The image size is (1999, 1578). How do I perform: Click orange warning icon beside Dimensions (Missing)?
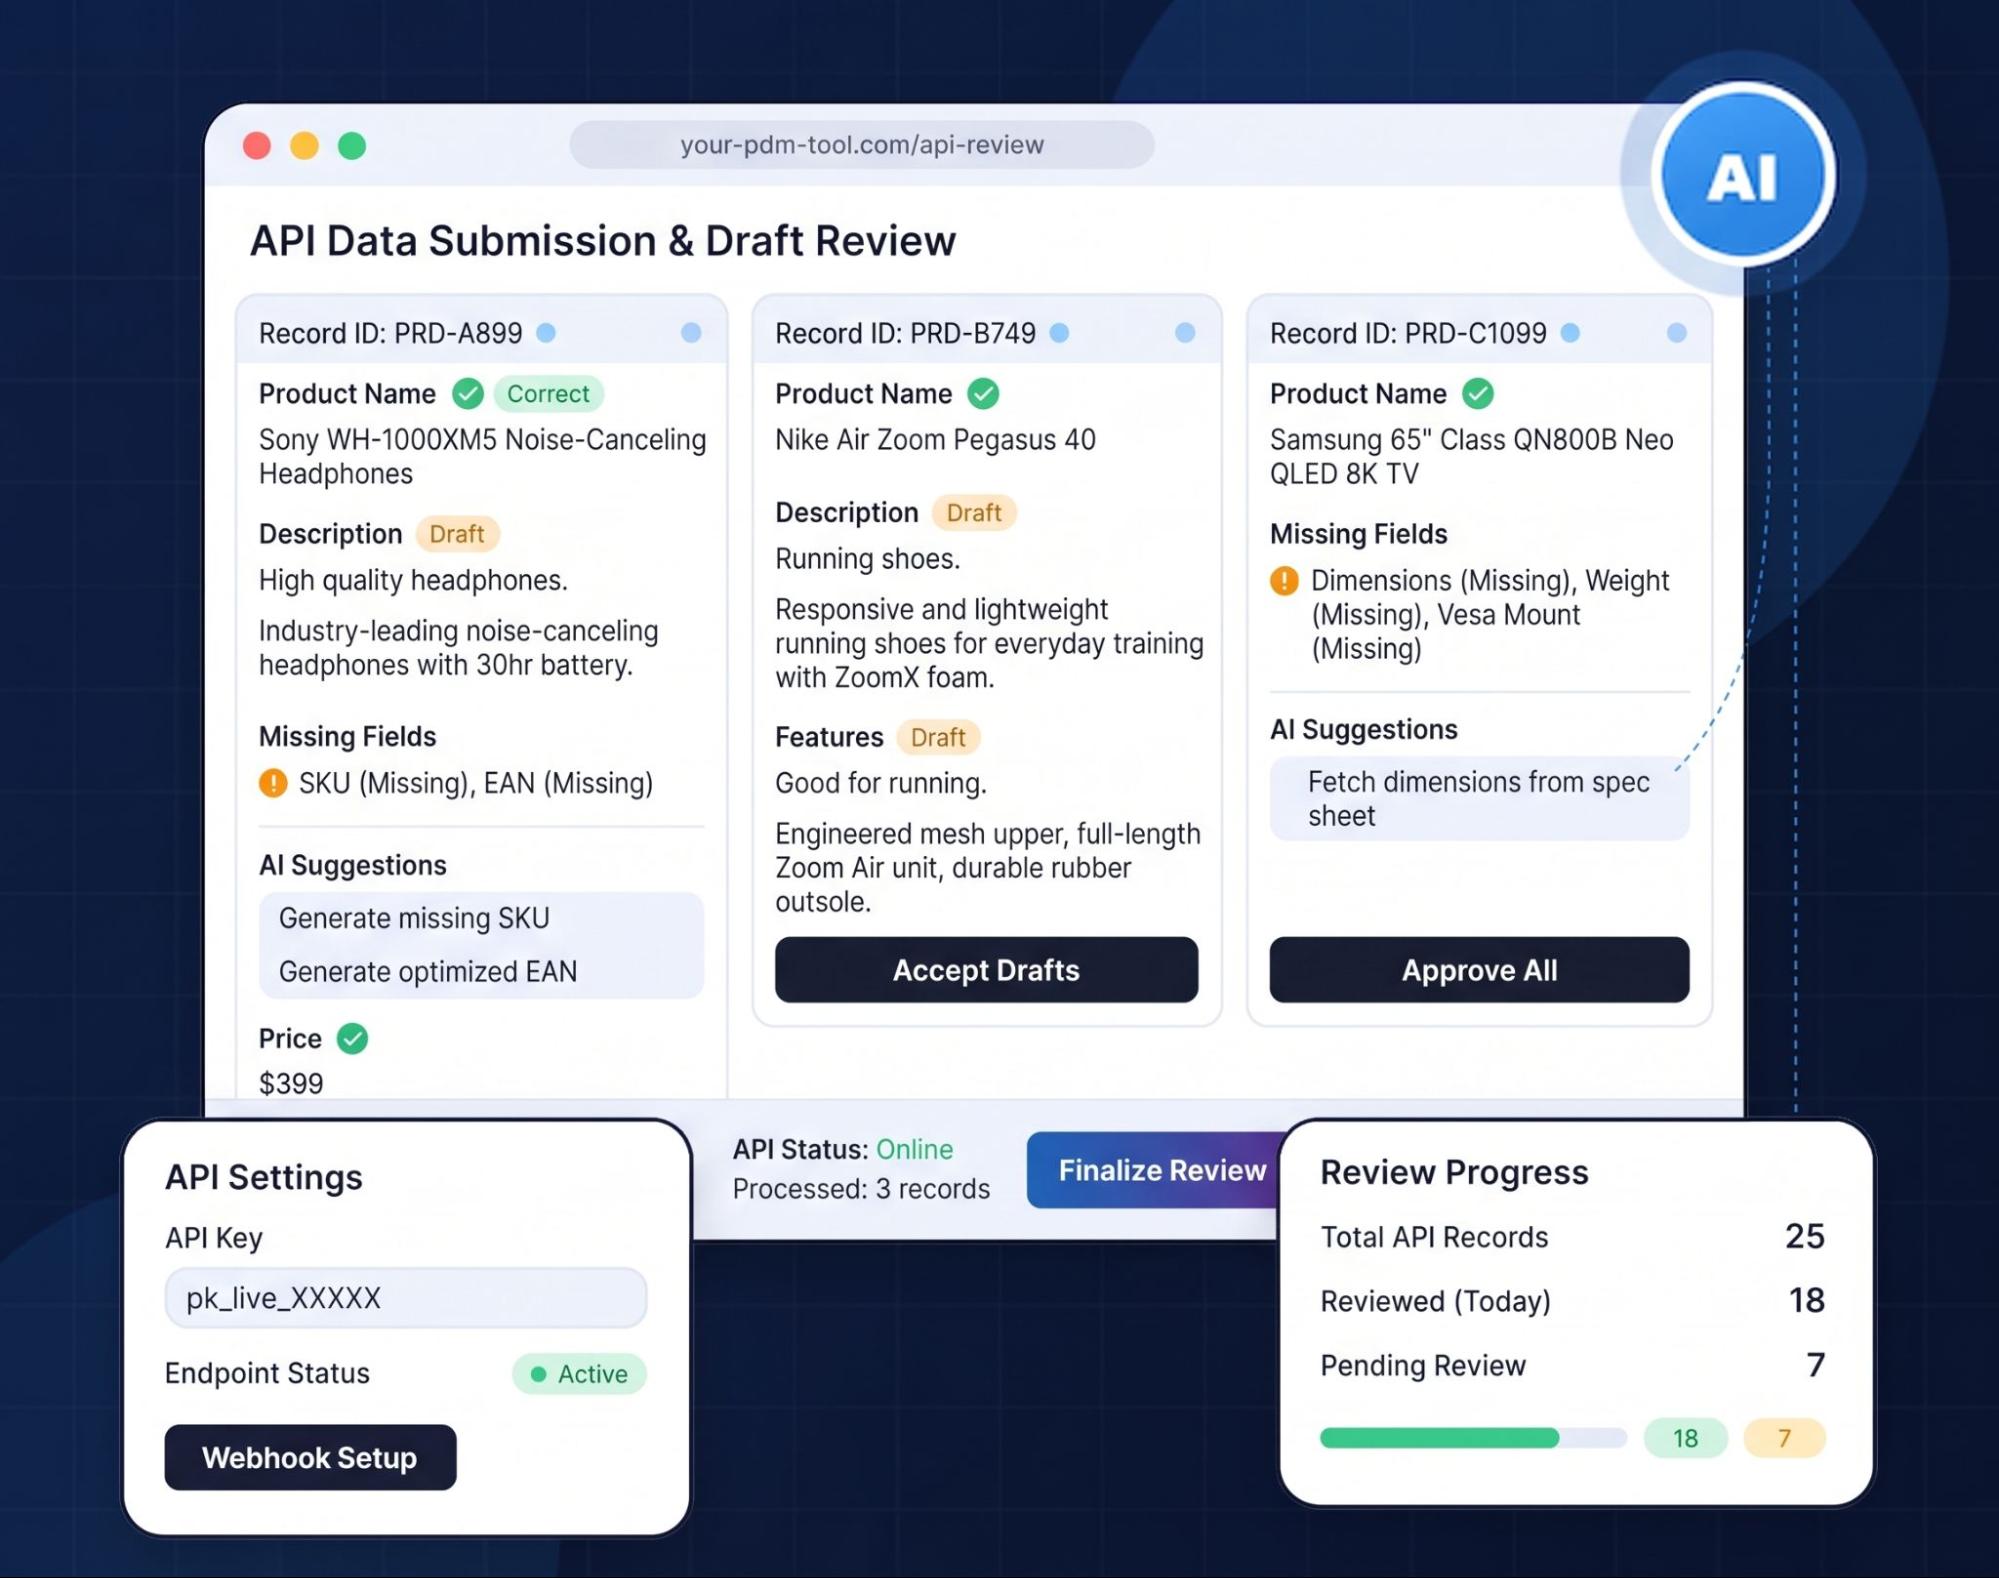point(1284,581)
